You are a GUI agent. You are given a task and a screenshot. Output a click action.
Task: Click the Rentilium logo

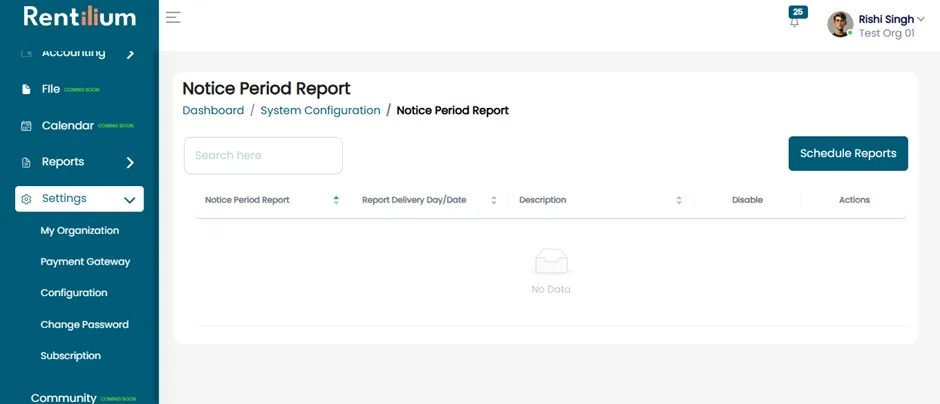tap(80, 16)
